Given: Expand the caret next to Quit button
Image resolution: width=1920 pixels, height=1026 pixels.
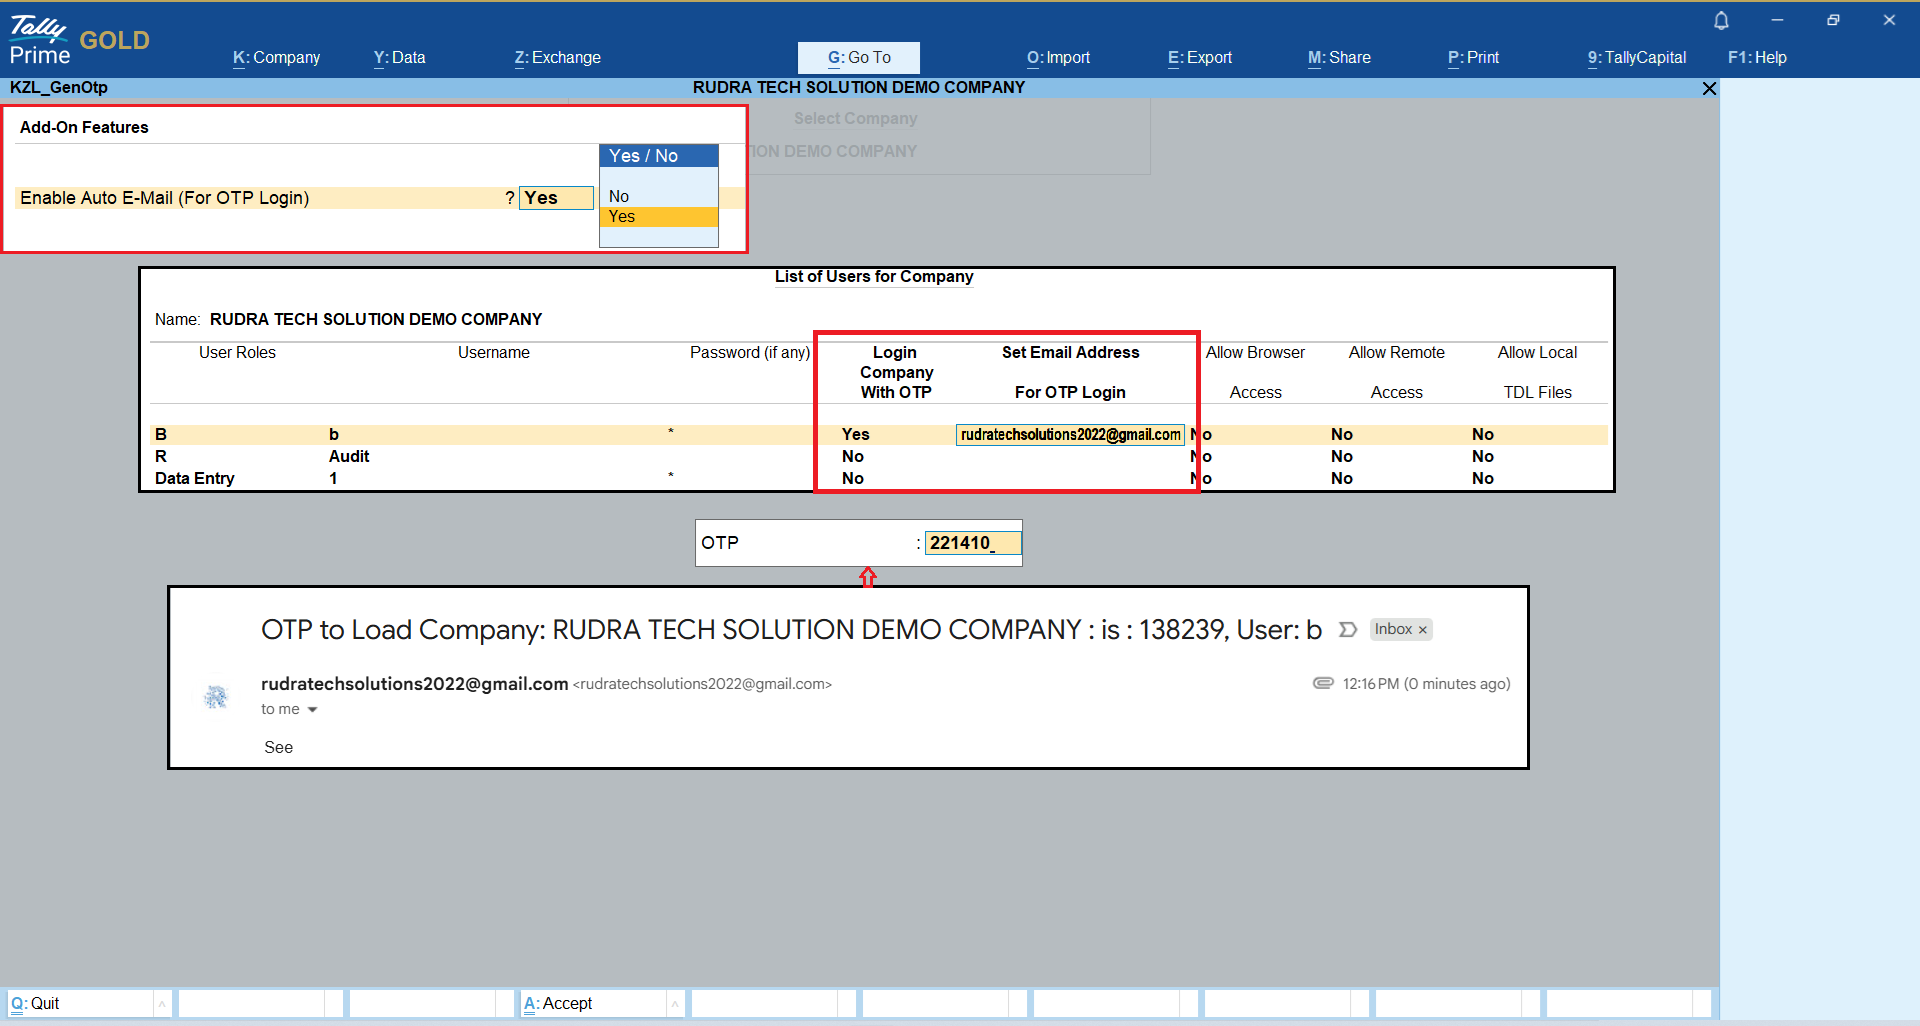Looking at the screenshot, I should 162,1004.
